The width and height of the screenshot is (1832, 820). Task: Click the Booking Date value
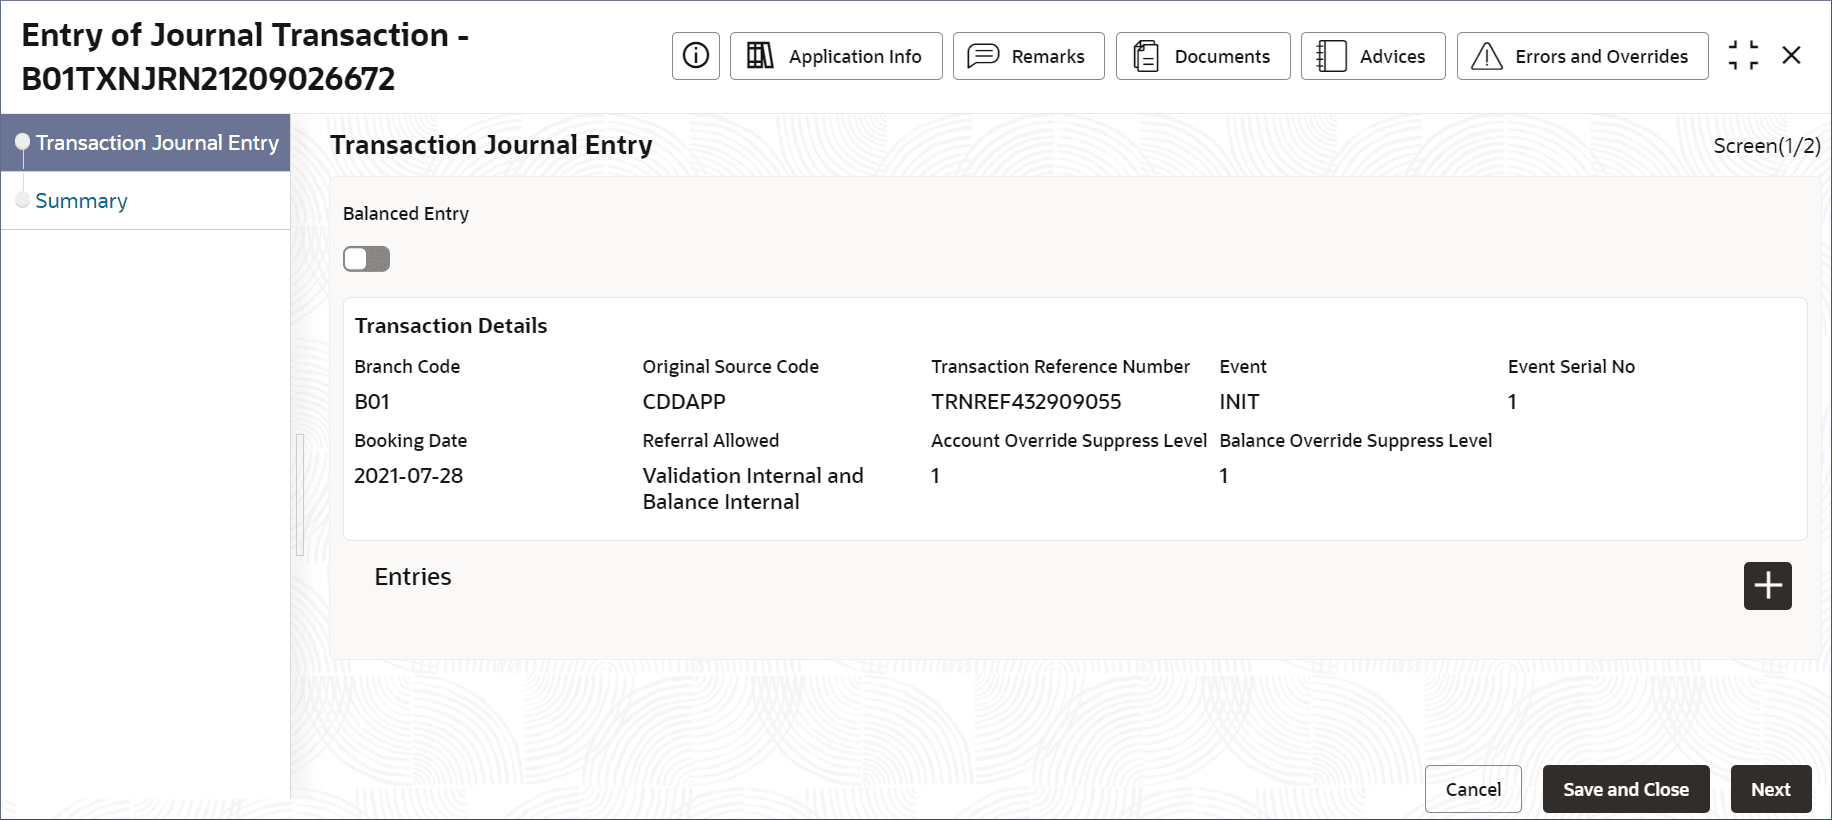tap(409, 476)
